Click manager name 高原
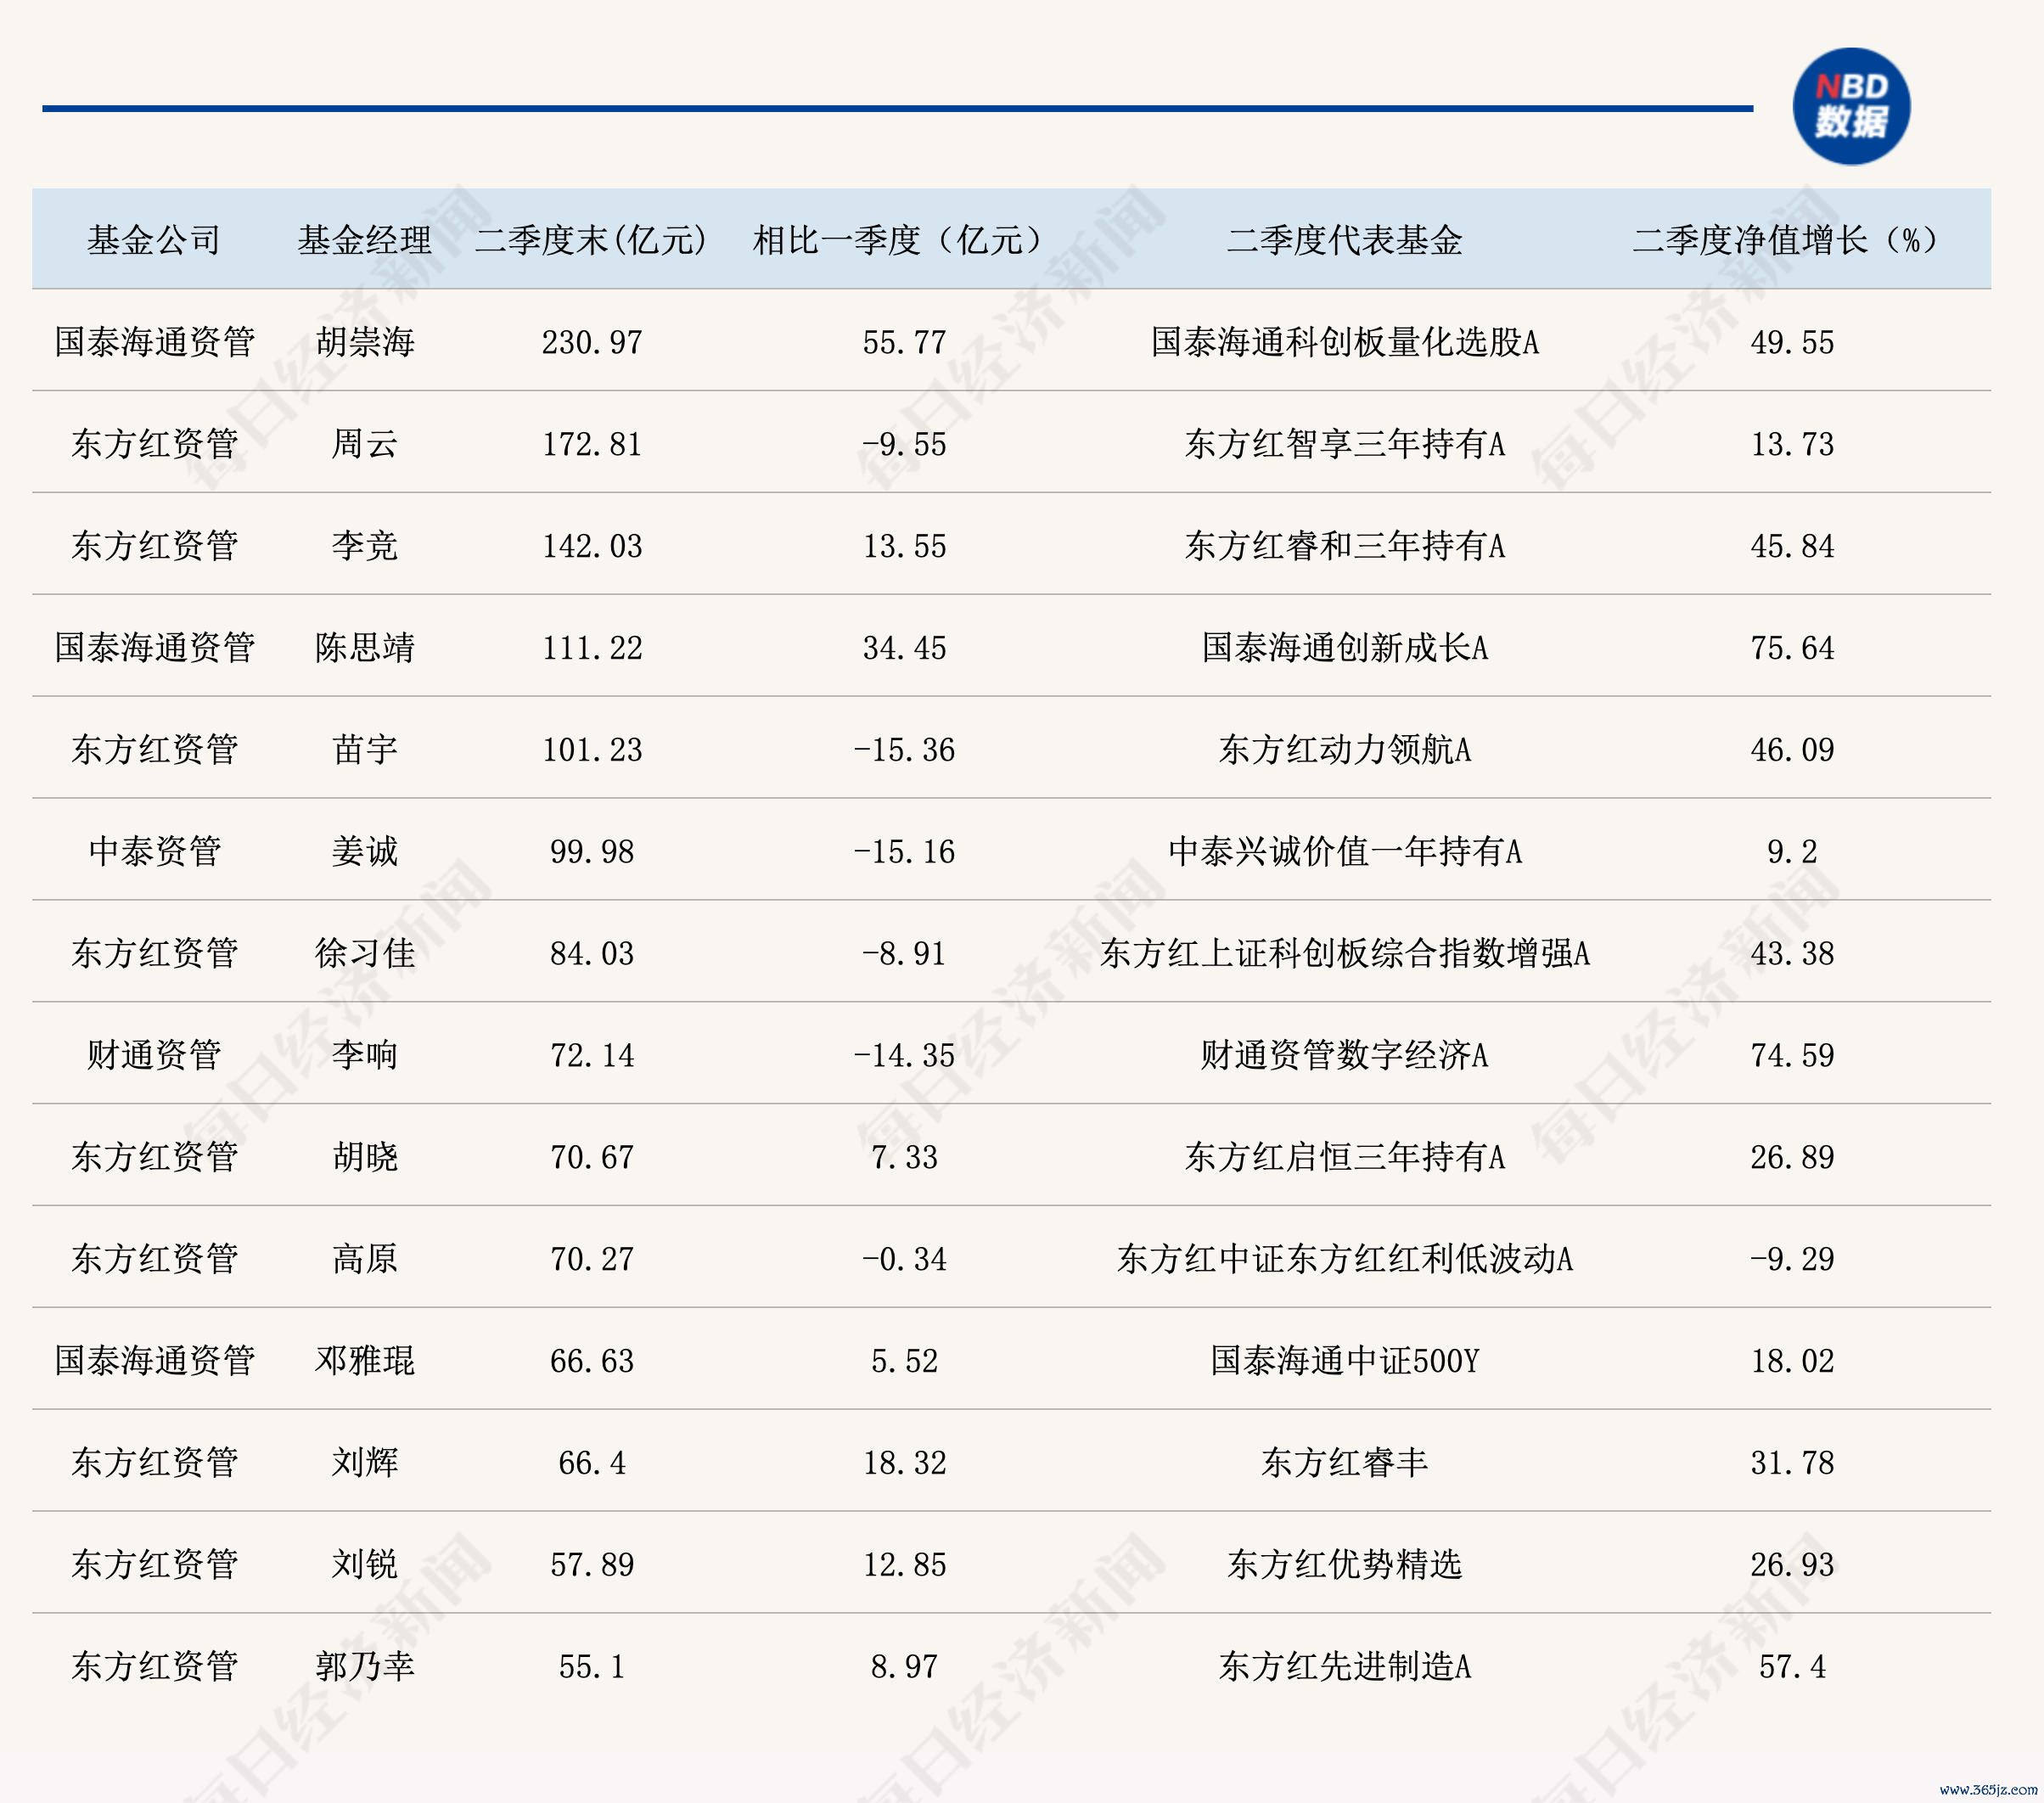The width and height of the screenshot is (2044, 1803). (x=365, y=1260)
